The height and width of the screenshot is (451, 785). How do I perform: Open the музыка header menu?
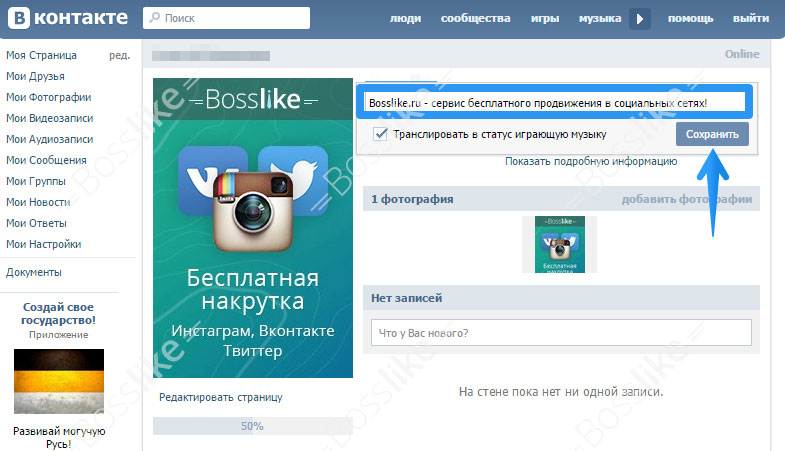point(600,19)
